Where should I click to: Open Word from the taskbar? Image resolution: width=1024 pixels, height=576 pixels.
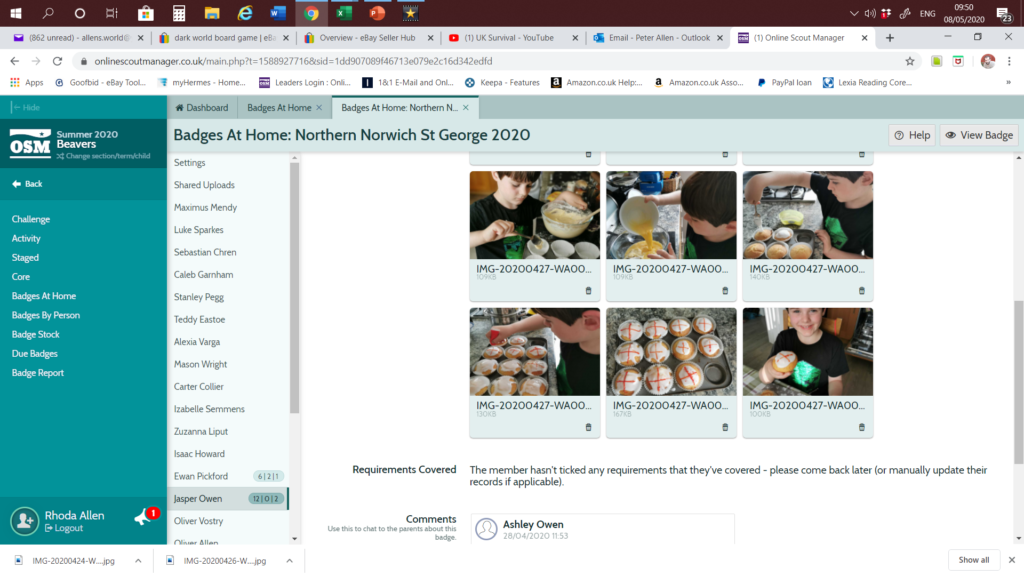[x=278, y=12]
